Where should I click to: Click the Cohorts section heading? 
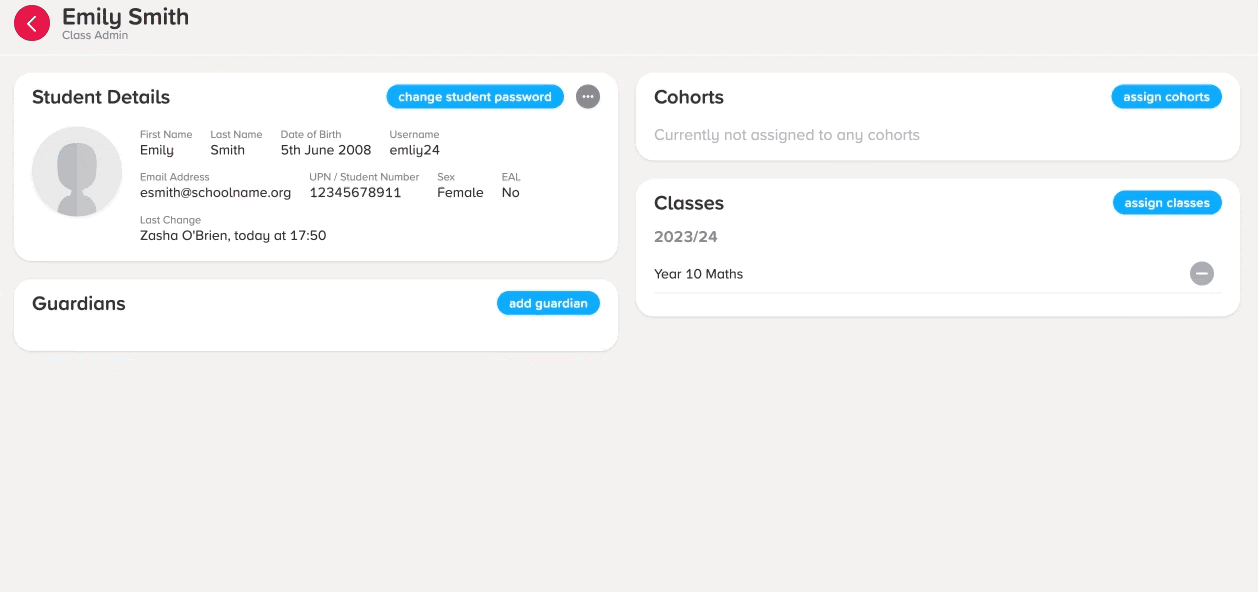(689, 97)
